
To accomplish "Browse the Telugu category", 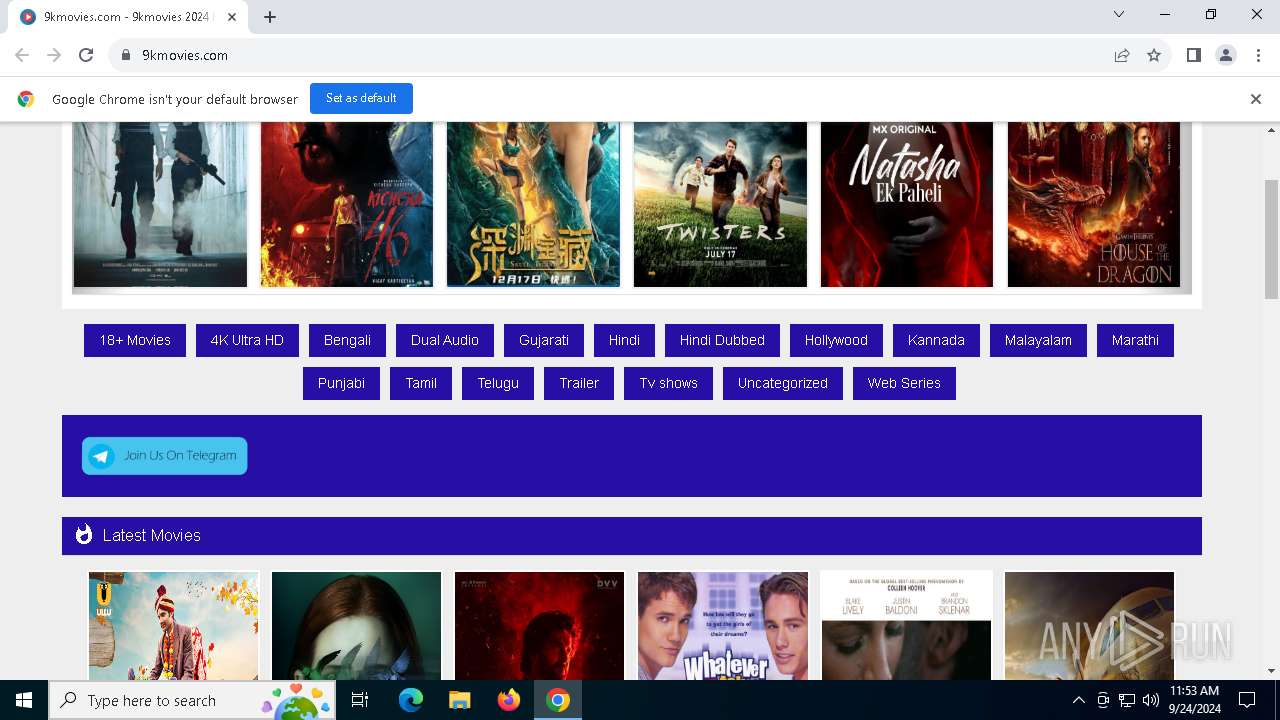I will click(x=498, y=383).
